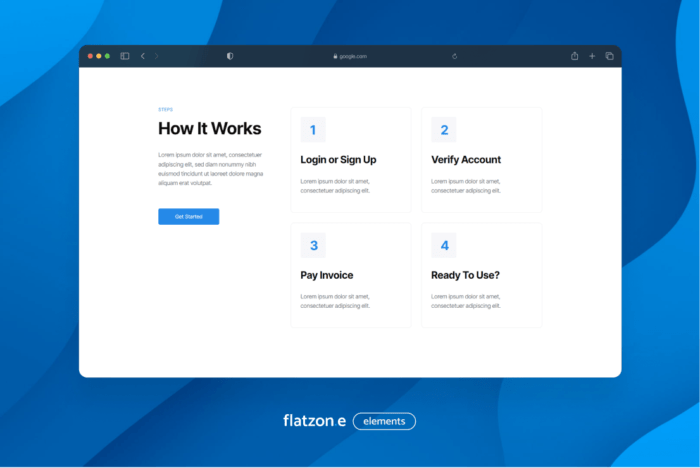This screenshot has width=700, height=468.
Task: Open the privacy shield report icon
Action: [230, 56]
